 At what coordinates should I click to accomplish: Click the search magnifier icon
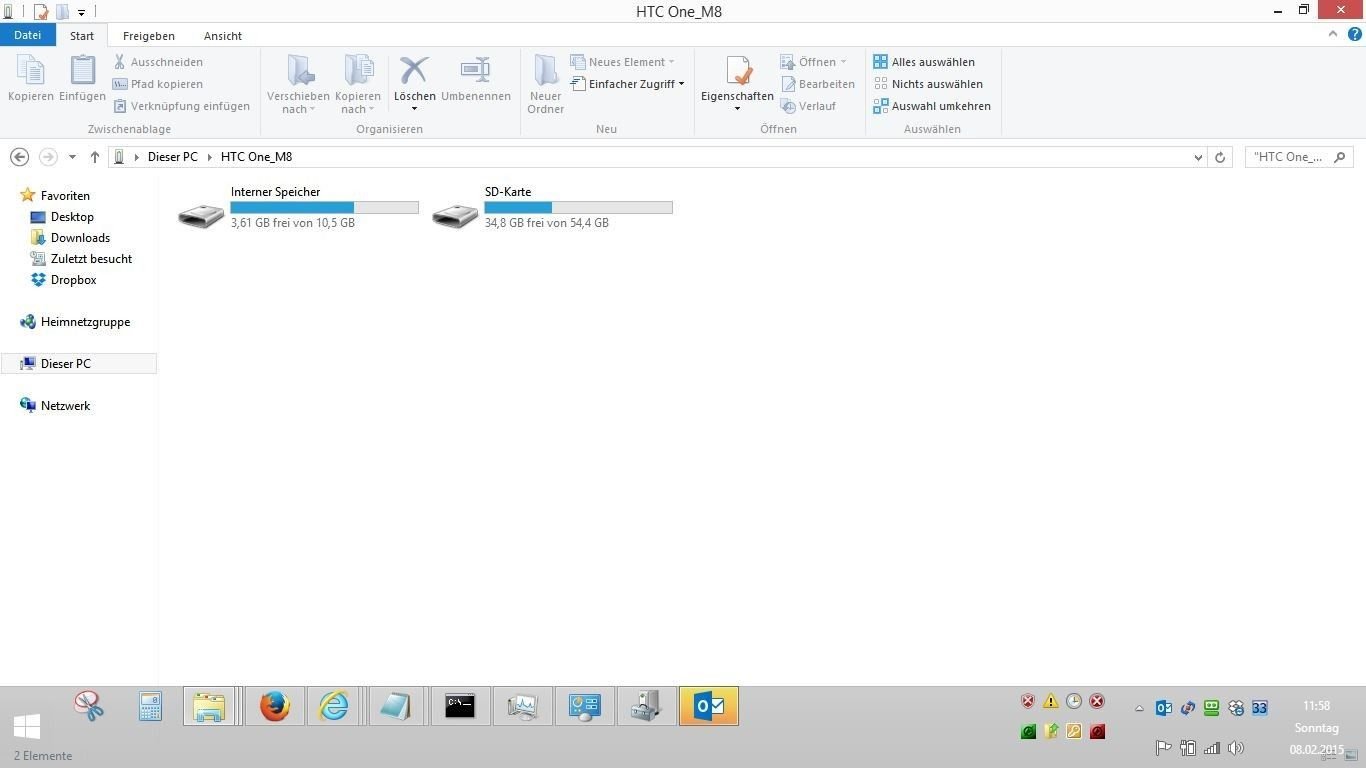1341,157
